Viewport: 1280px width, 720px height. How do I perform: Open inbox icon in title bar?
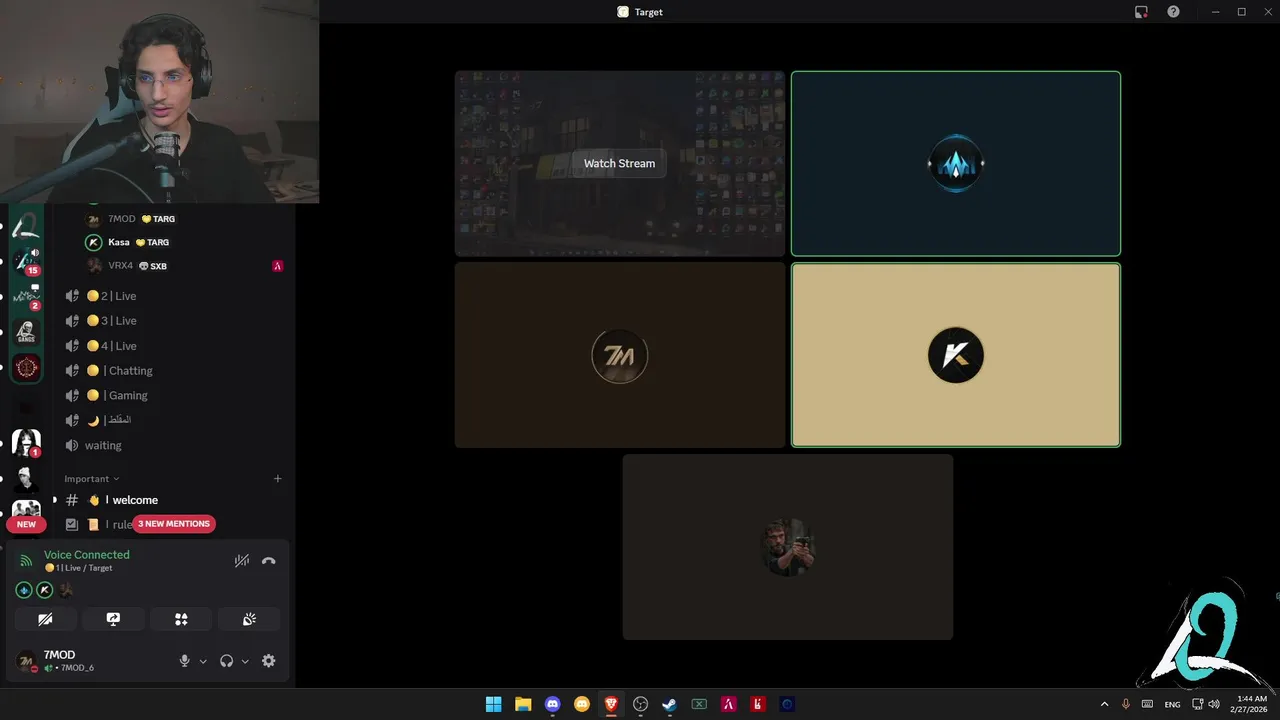(1141, 12)
